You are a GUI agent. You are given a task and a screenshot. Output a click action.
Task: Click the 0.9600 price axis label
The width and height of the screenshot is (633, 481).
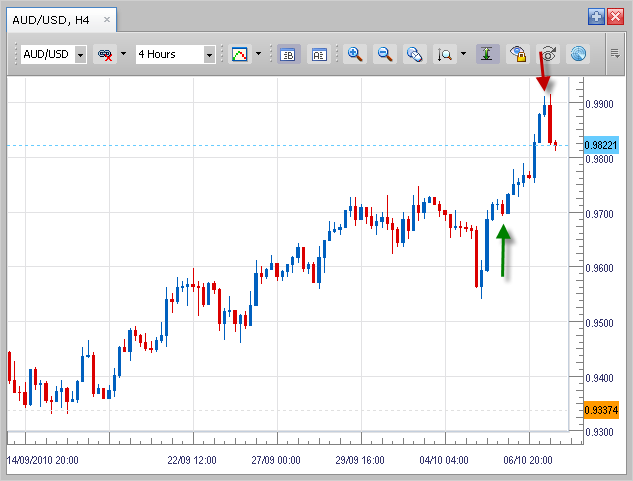(599, 268)
